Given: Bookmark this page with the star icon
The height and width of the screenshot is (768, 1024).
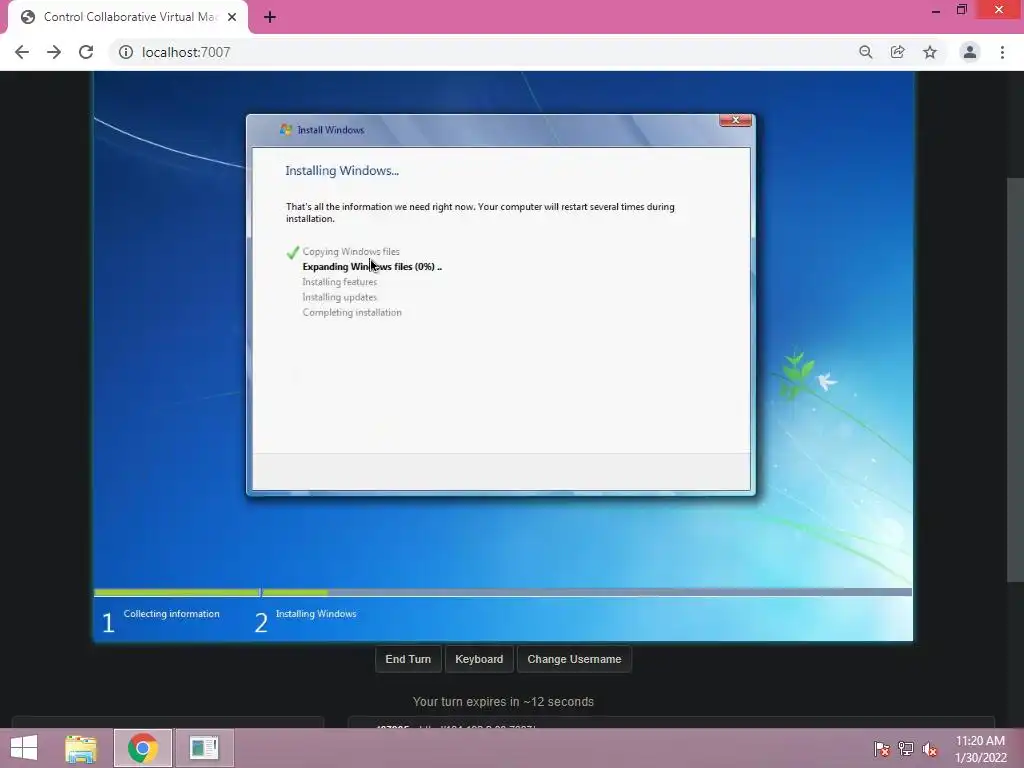Looking at the screenshot, I should pos(930,52).
